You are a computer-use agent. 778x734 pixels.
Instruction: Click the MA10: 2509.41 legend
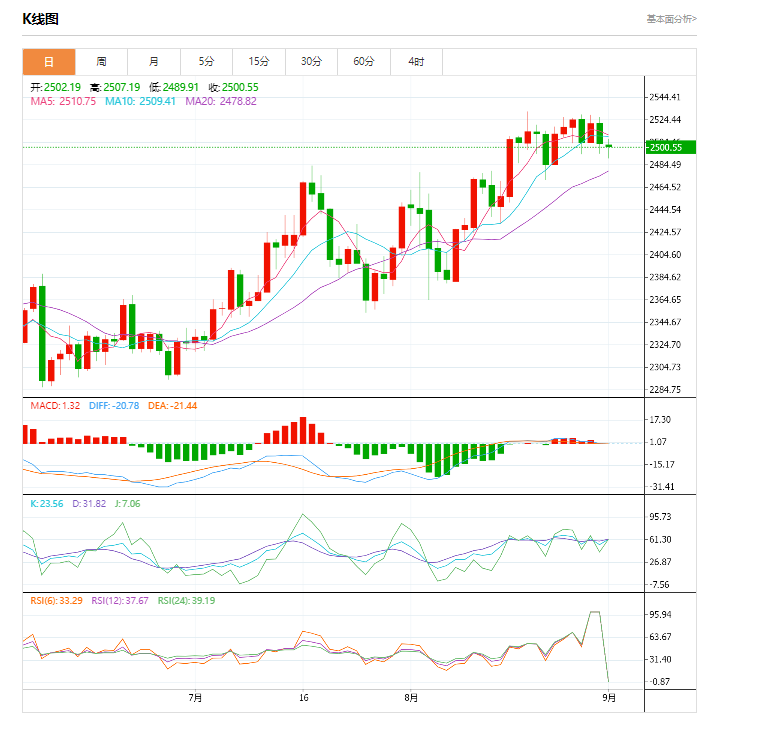tap(140, 101)
